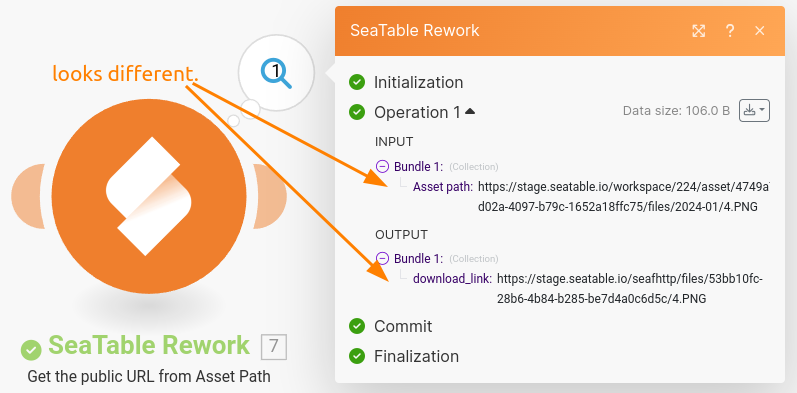Click the SeaTable module logo circle
797x393 pixels.
click(148, 196)
